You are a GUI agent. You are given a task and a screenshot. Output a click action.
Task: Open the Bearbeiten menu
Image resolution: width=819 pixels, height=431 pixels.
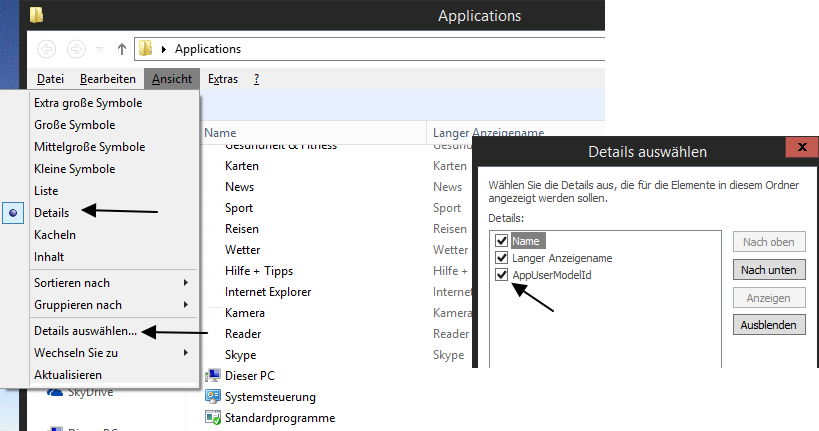108,79
